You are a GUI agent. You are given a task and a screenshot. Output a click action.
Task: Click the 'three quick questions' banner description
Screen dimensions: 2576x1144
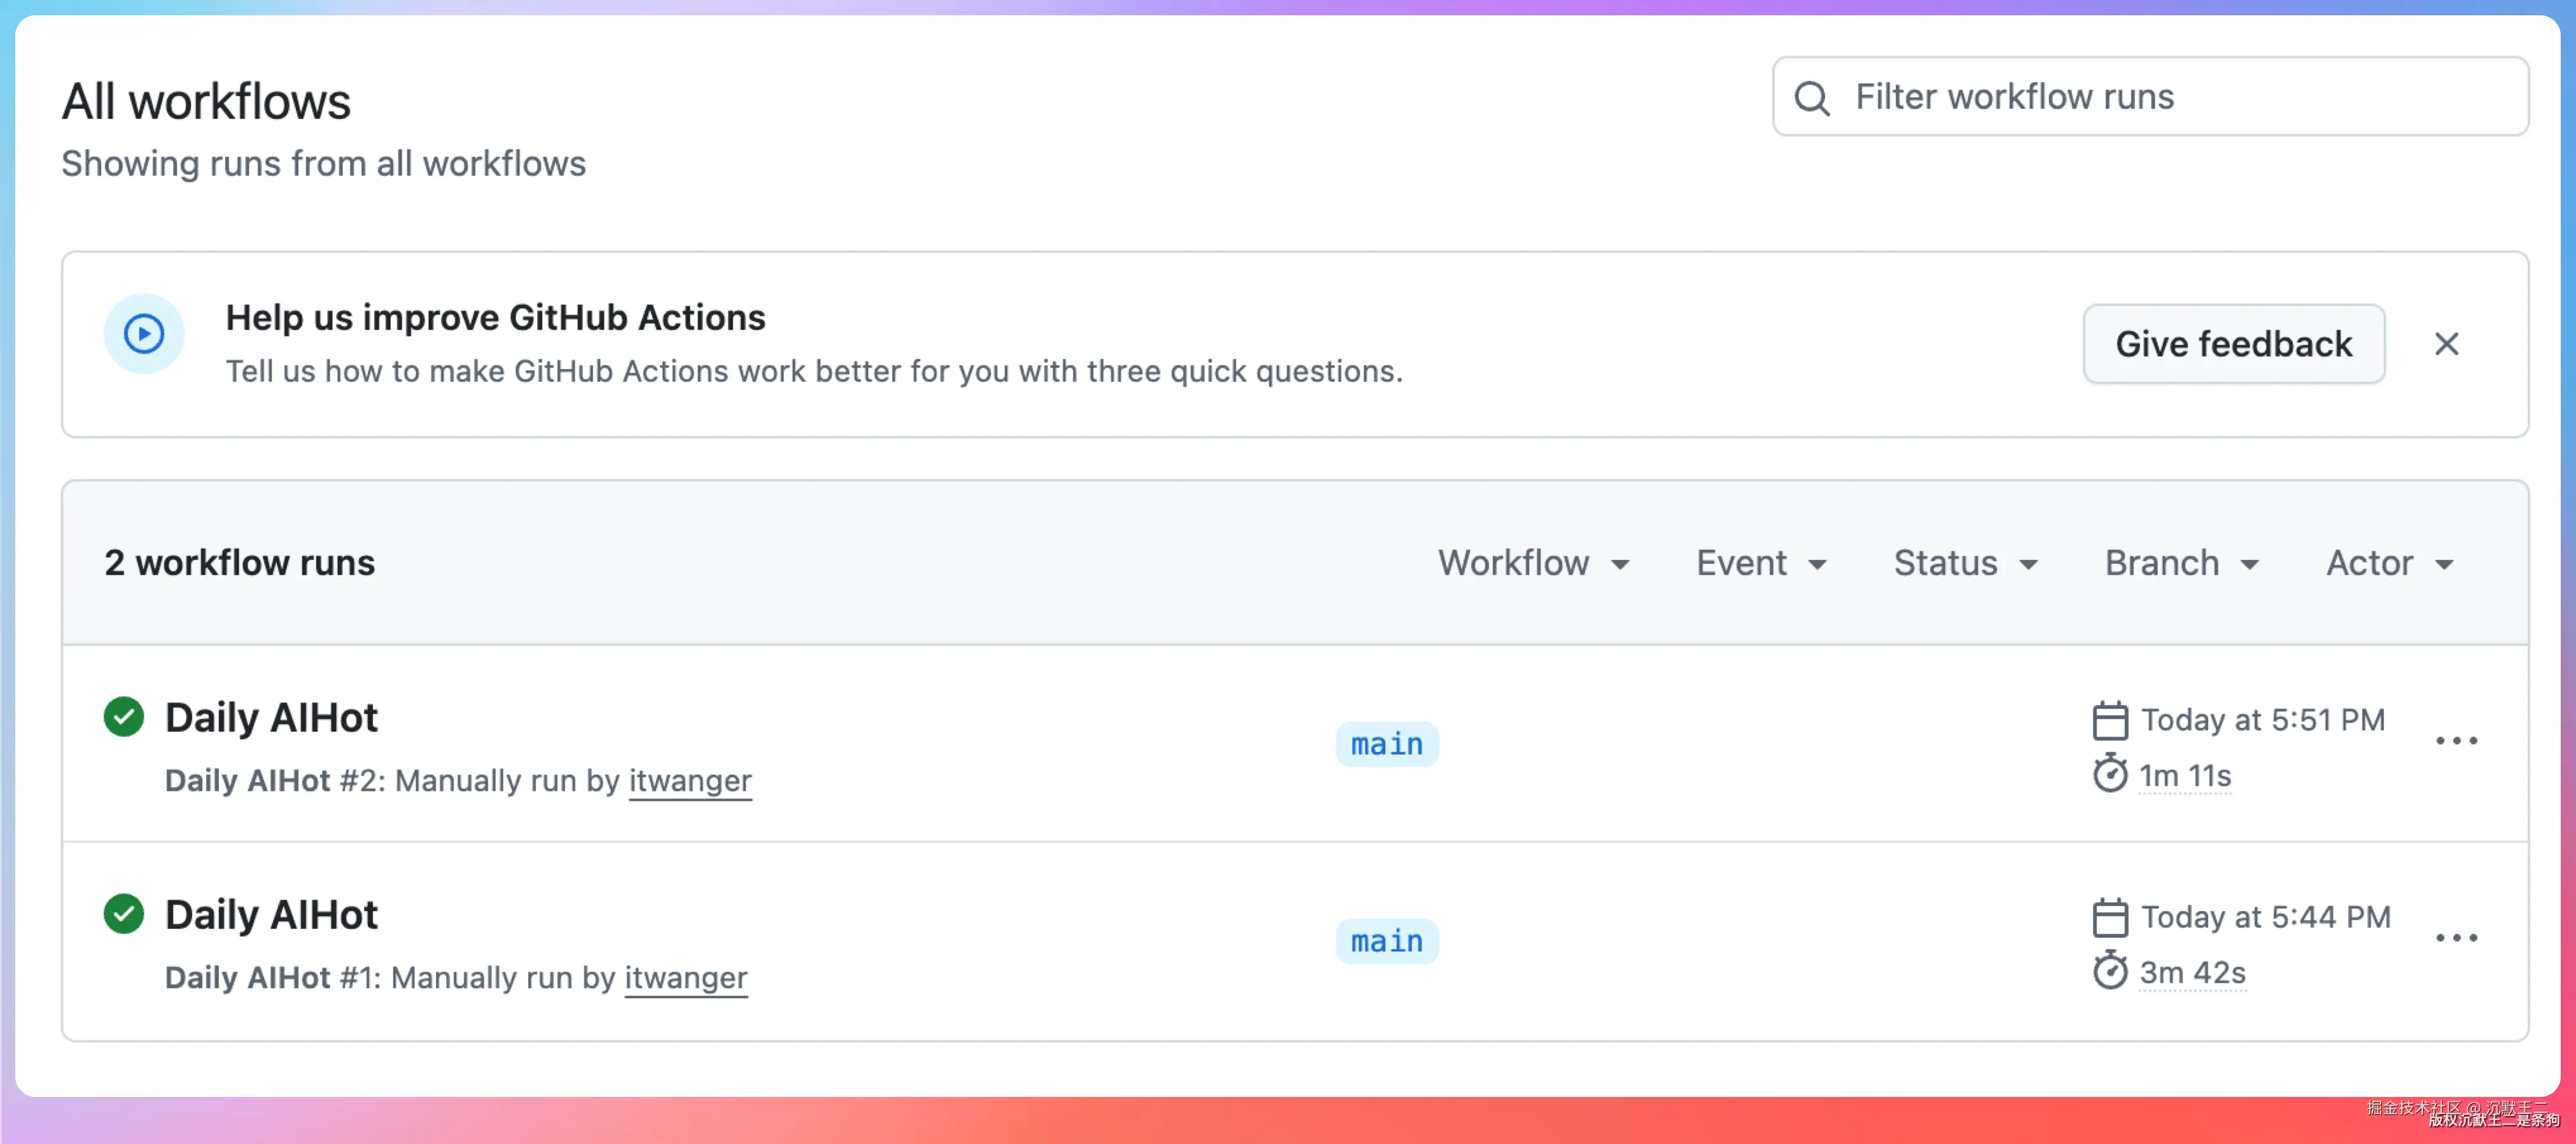click(814, 372)
